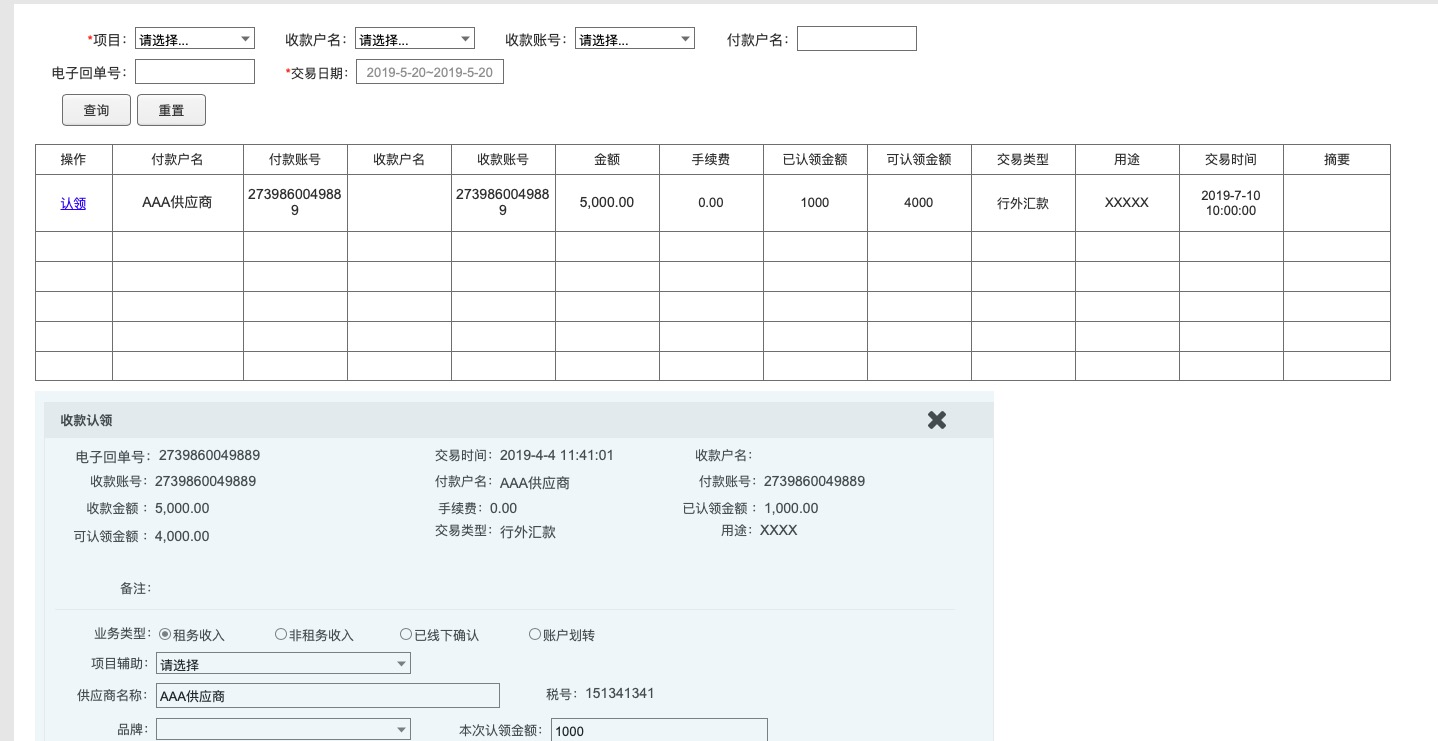Click the 供应商名称 input field
Screen dimensions: 1438x741
point(328,696)
